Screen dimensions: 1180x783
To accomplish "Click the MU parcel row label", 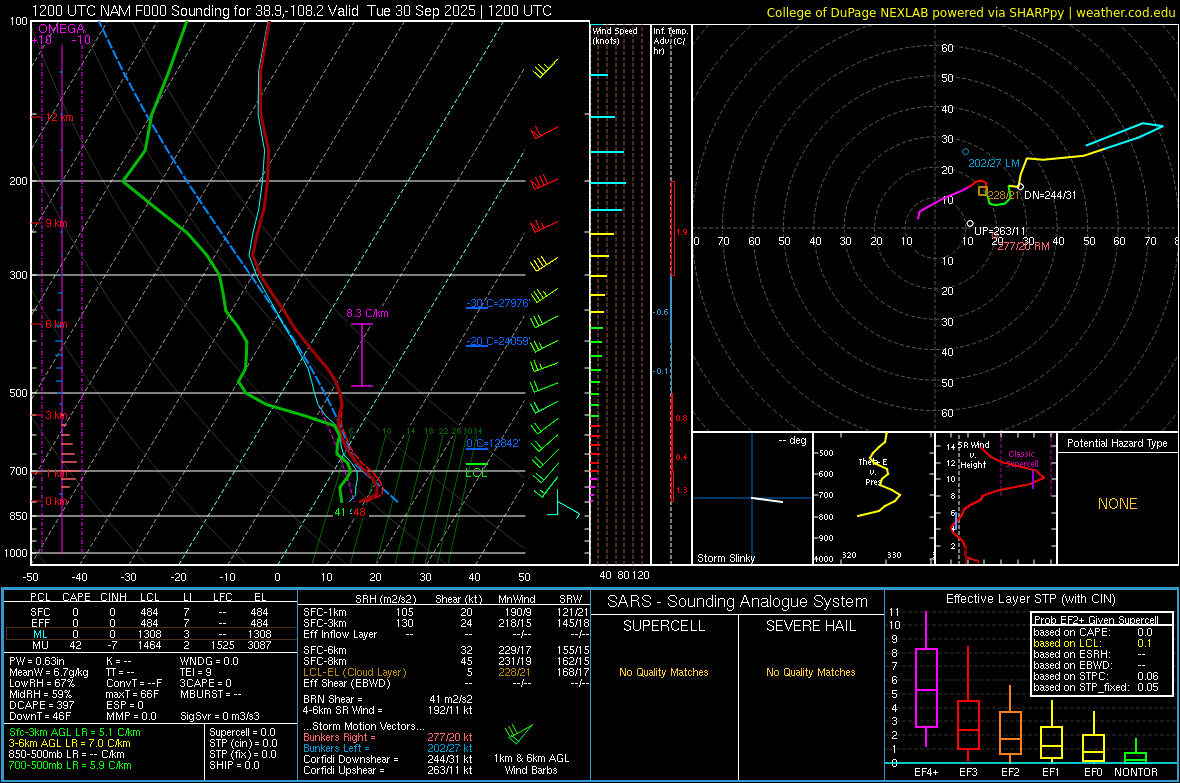I will click(41, 645).
